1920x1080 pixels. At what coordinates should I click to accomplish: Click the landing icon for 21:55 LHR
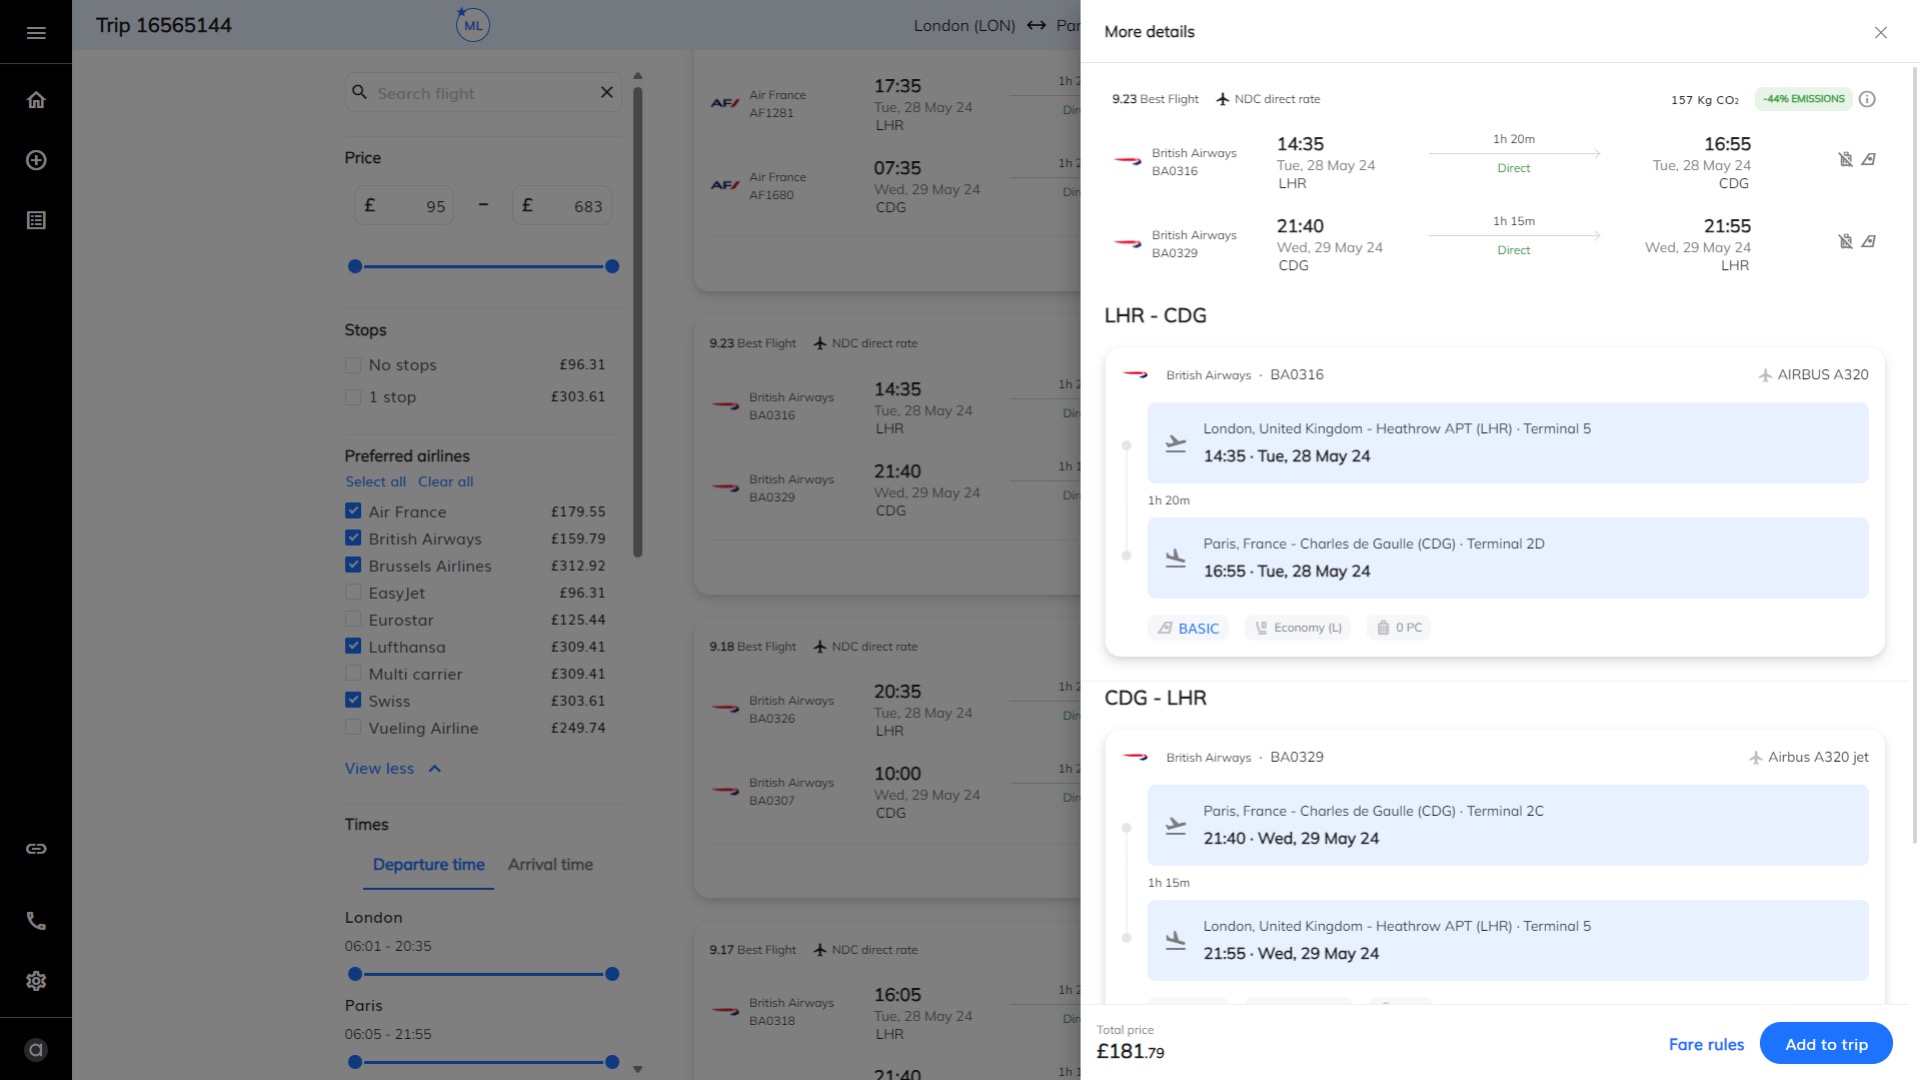pos(1176,941)
